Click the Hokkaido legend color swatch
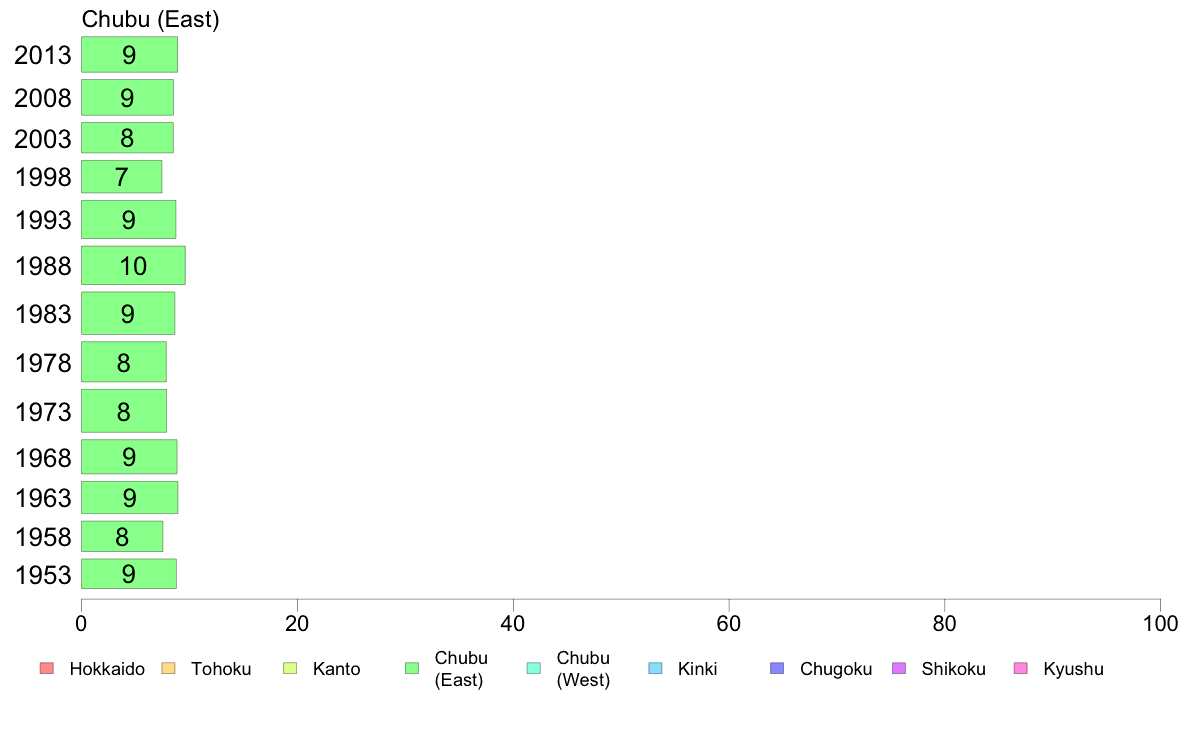The width and height of the screenshot is (1188, 736). 46,669
